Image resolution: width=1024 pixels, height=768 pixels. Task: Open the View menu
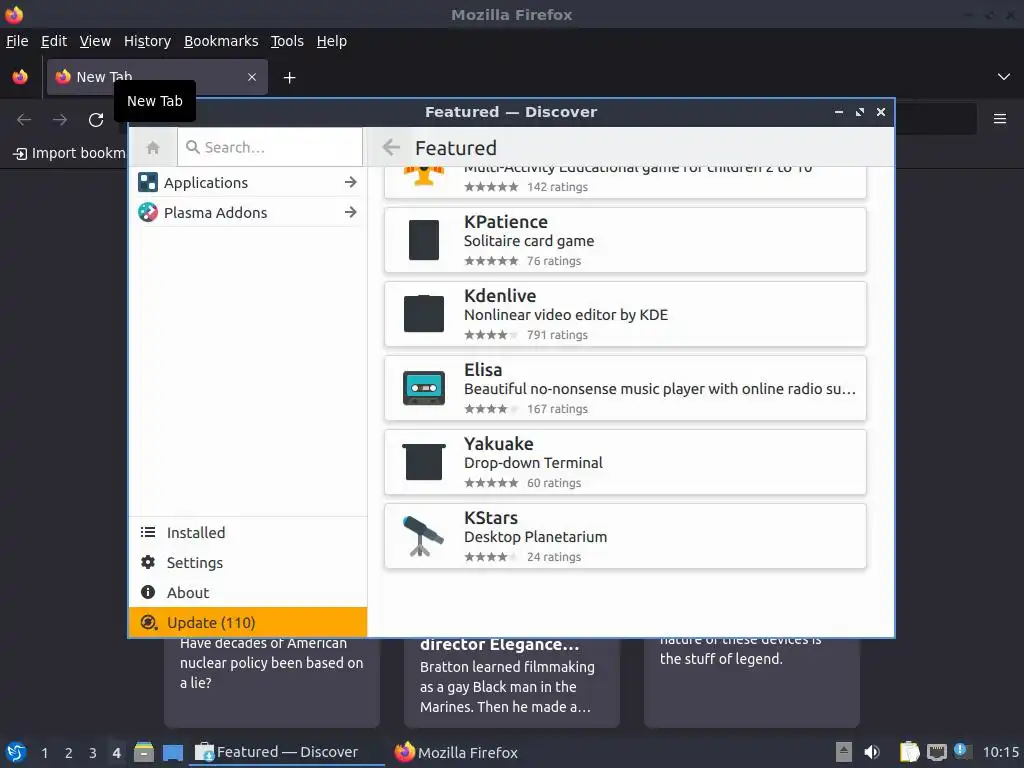tap(95, 41)
